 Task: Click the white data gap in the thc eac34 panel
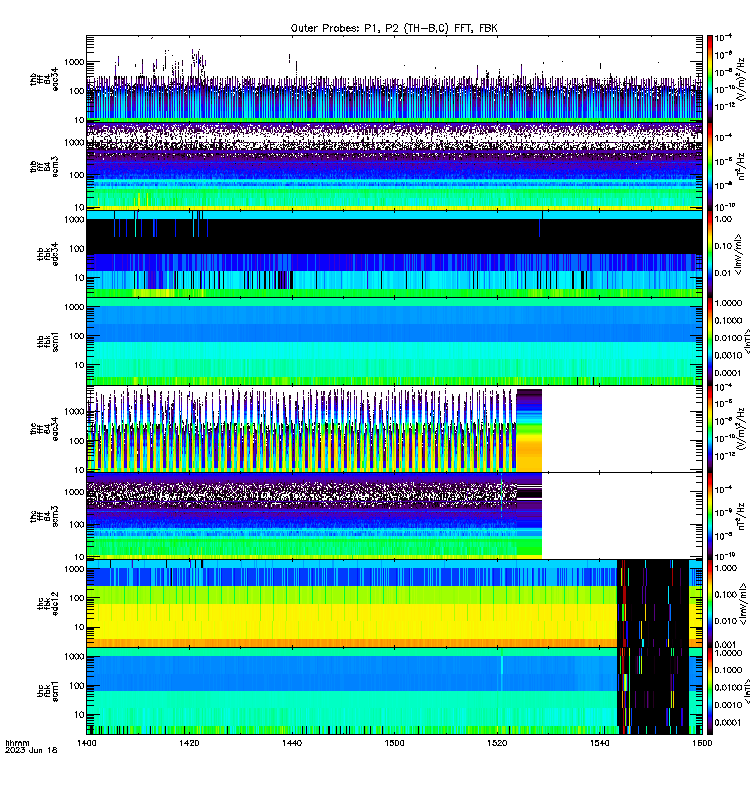(622, 429)
